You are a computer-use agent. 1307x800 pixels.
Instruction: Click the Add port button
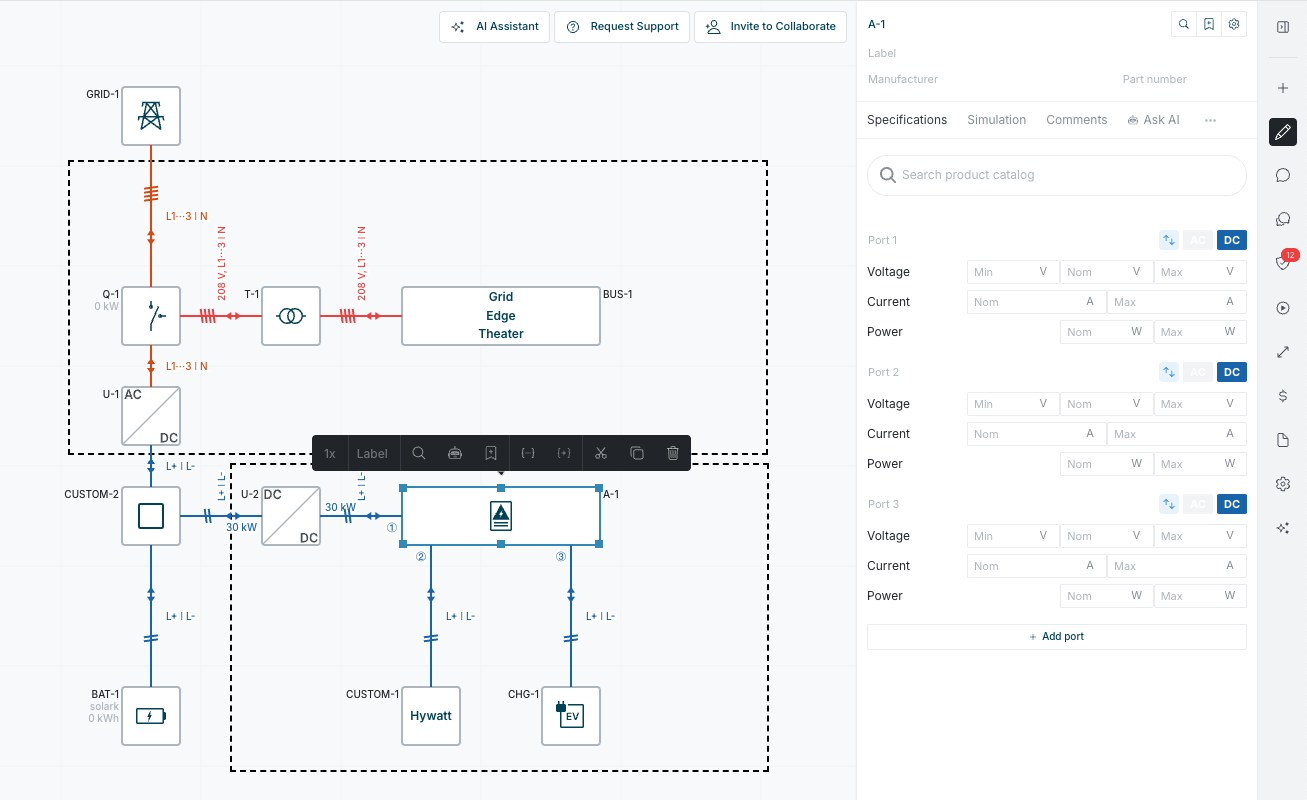[1056, 637]
